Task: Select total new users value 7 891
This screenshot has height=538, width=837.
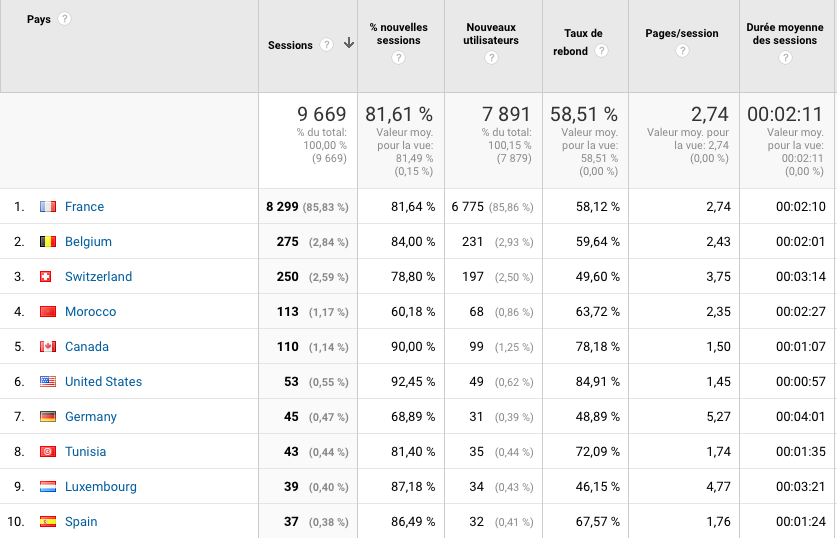Action: [507, 114]
